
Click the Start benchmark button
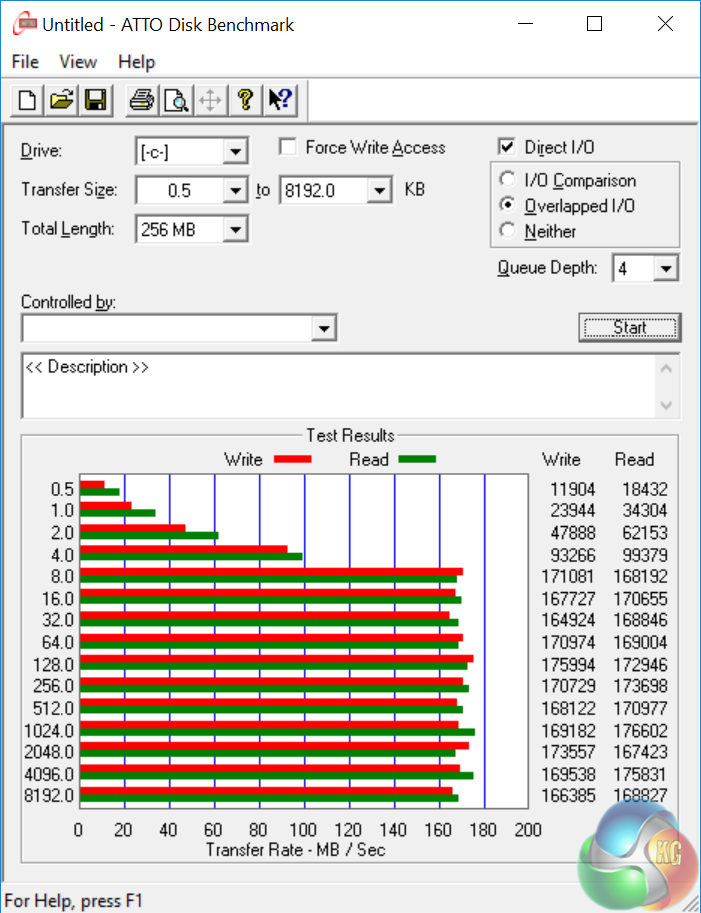pos(629,327)
